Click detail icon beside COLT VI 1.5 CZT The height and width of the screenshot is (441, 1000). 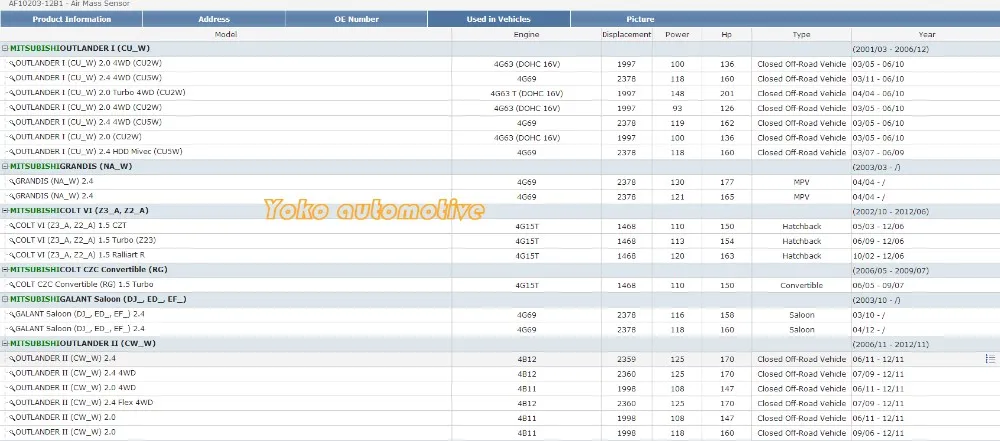point(11,226)
